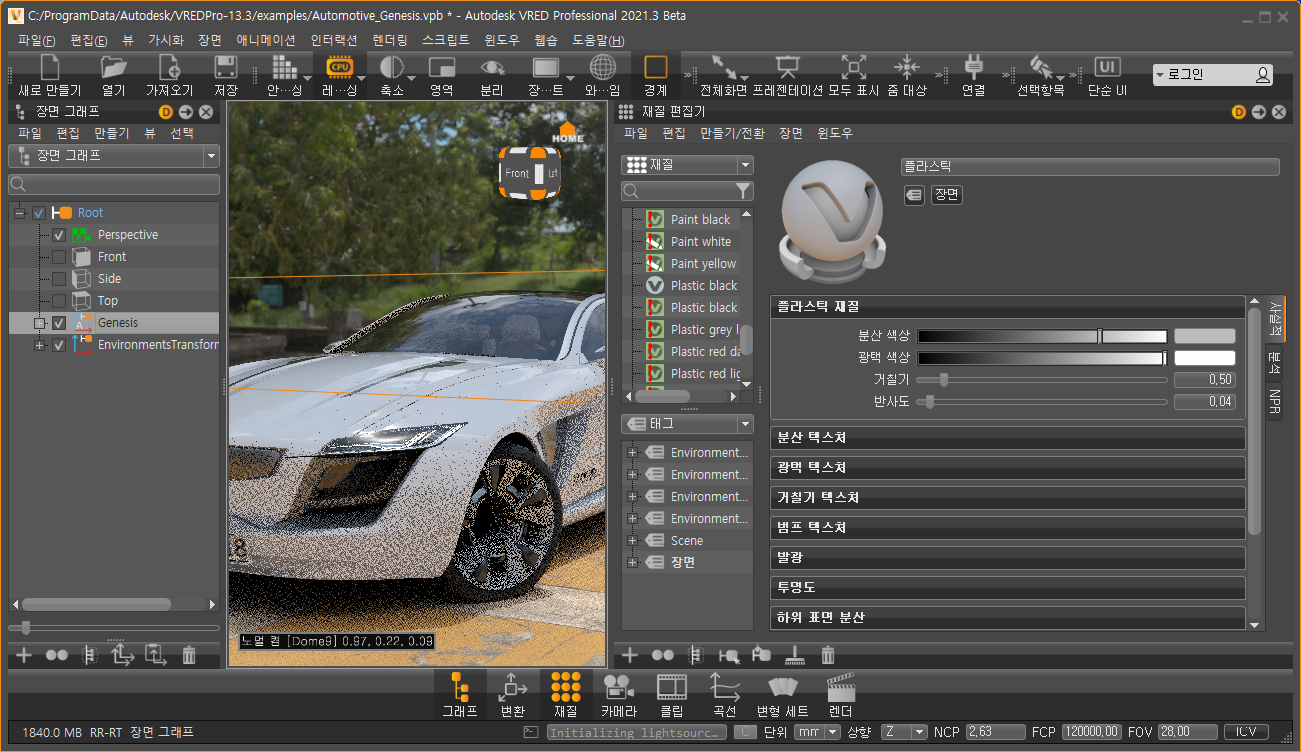The width and height of the screenshot is (1301, 752).
Task: Click the 분산 색상 color swatch
Action: tap(1204, 336)
